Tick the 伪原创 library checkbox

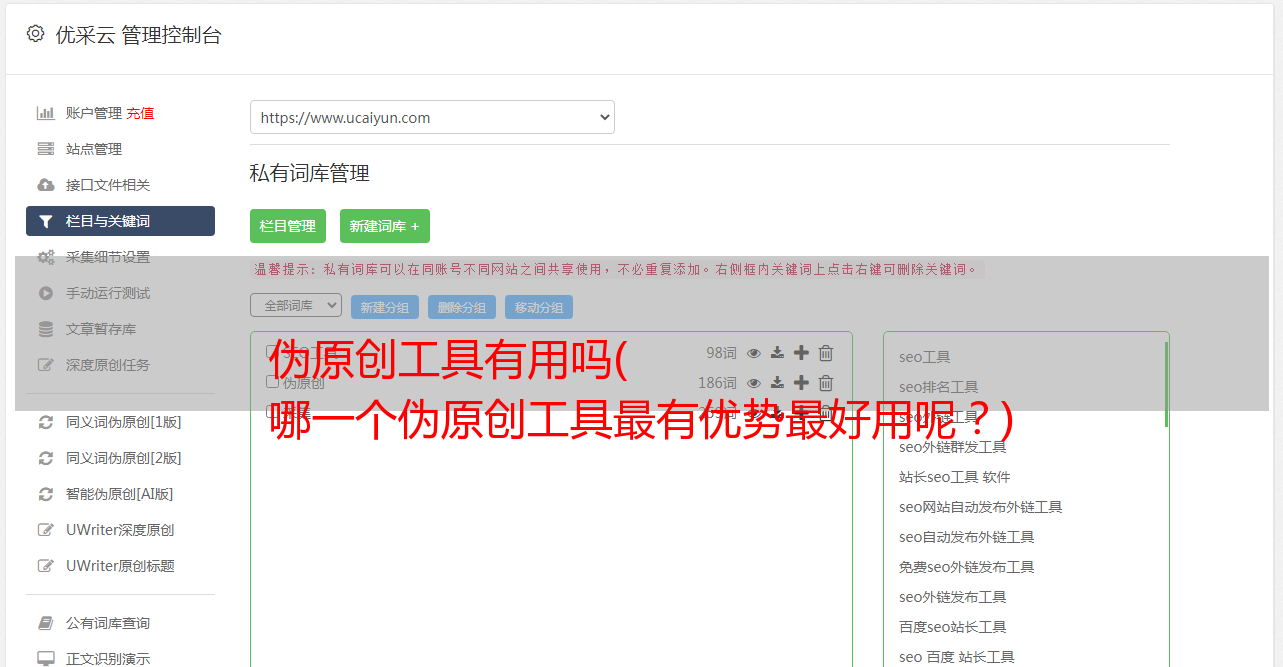click(x=272, y=382)
